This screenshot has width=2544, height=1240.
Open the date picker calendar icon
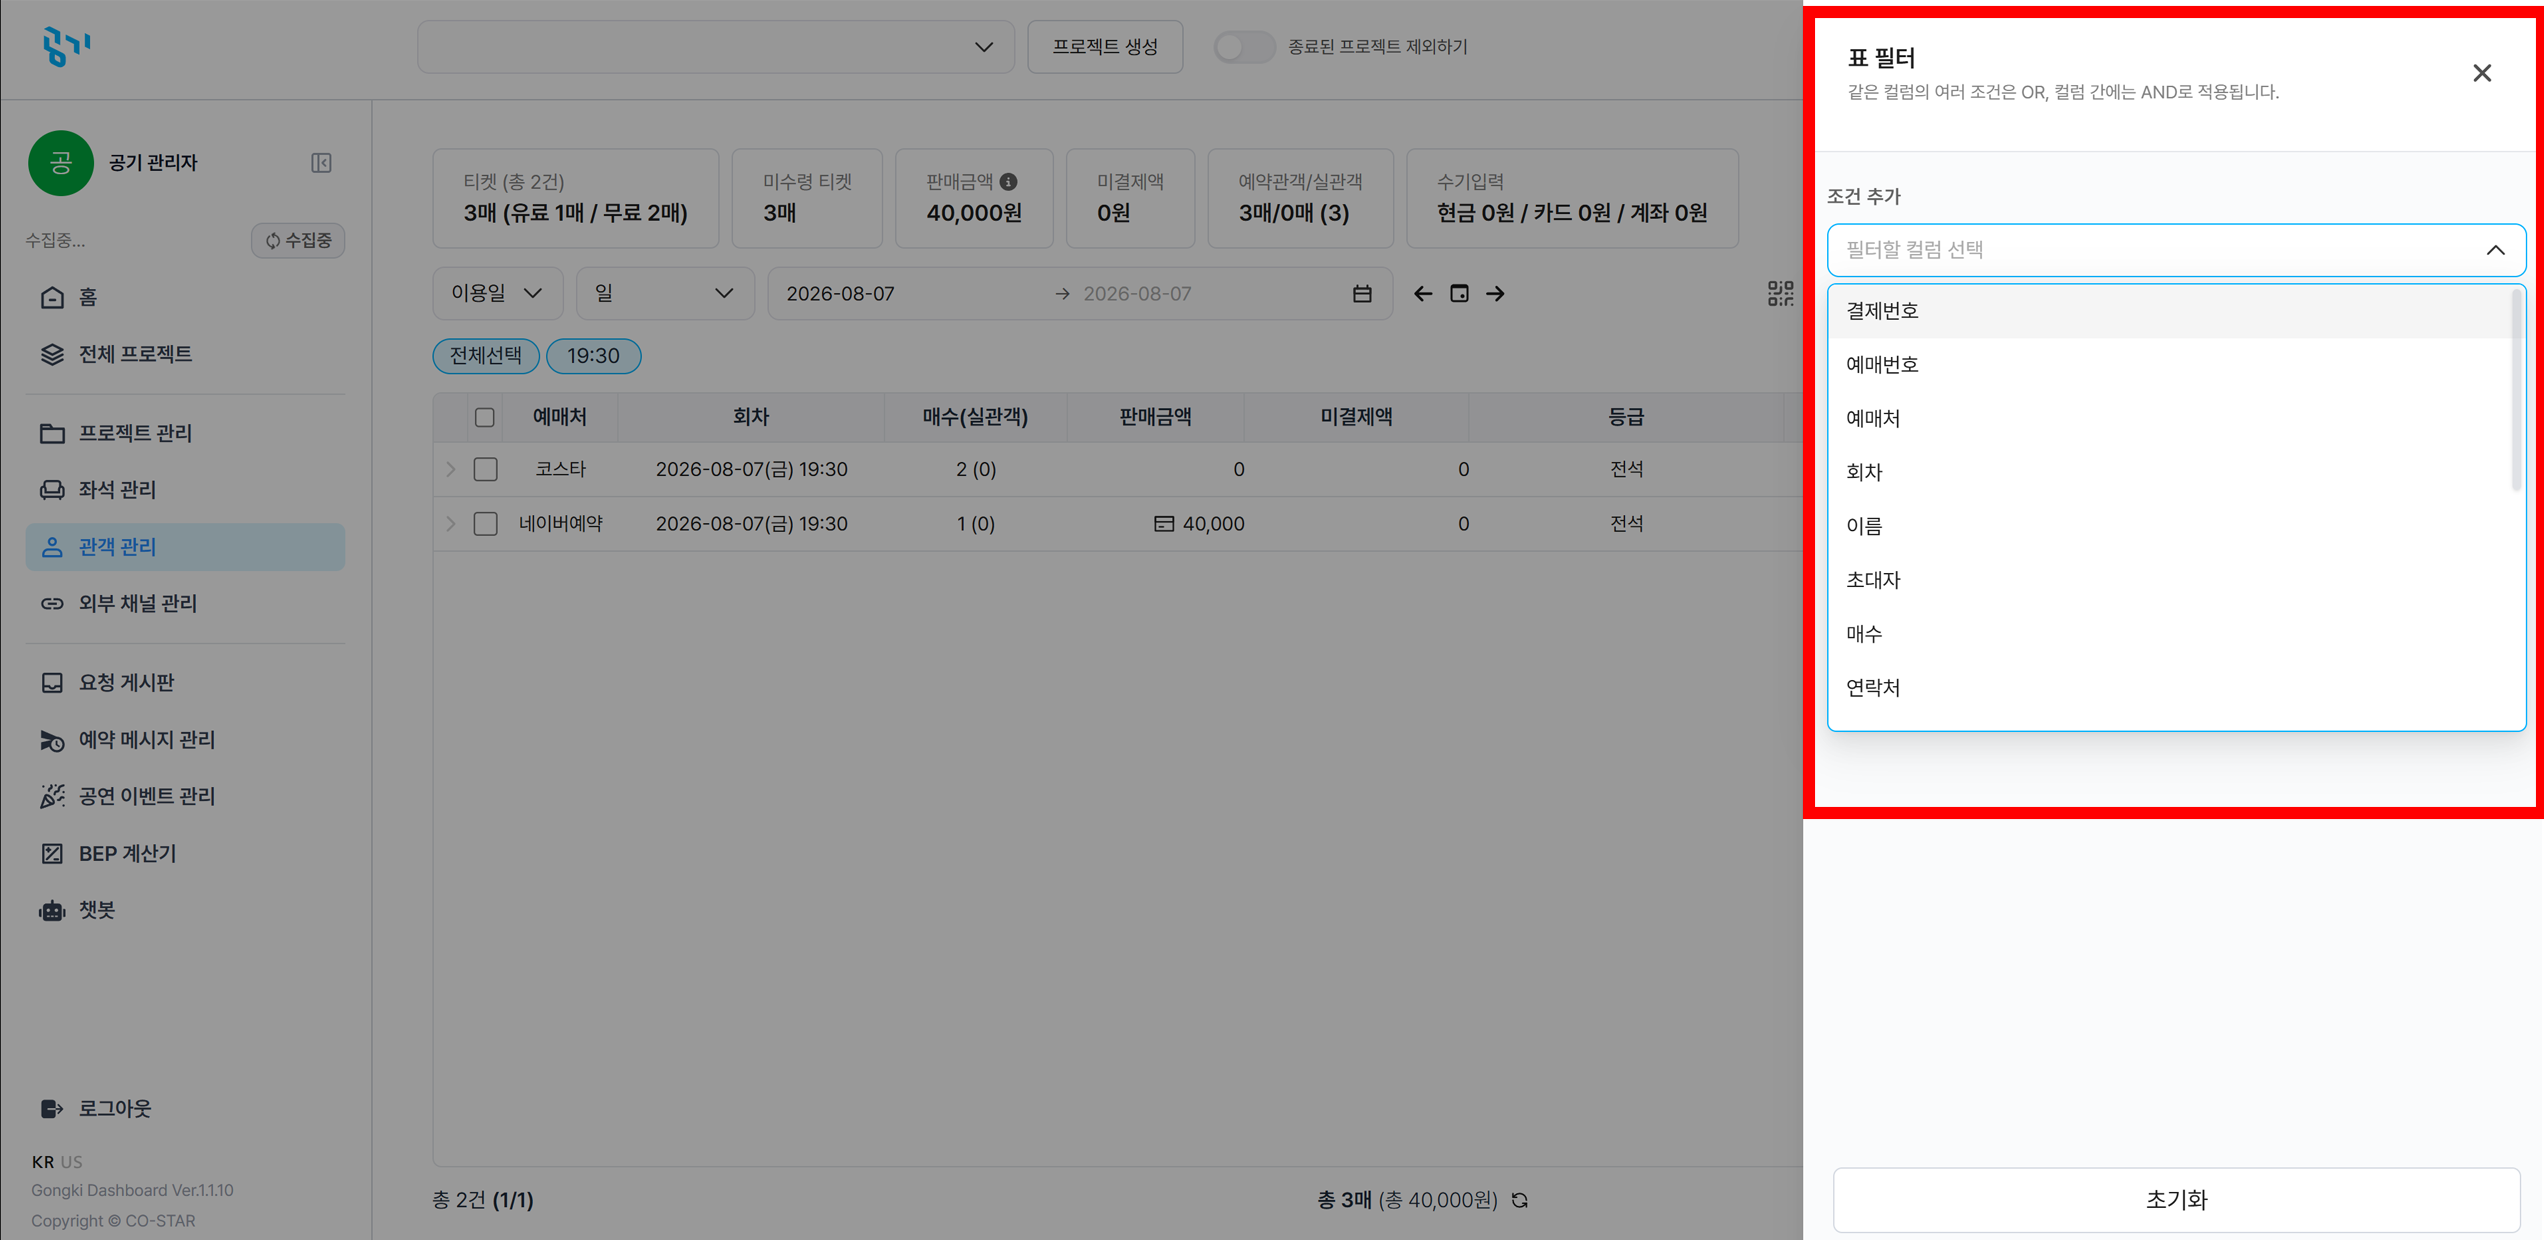tap(1362, 293)
